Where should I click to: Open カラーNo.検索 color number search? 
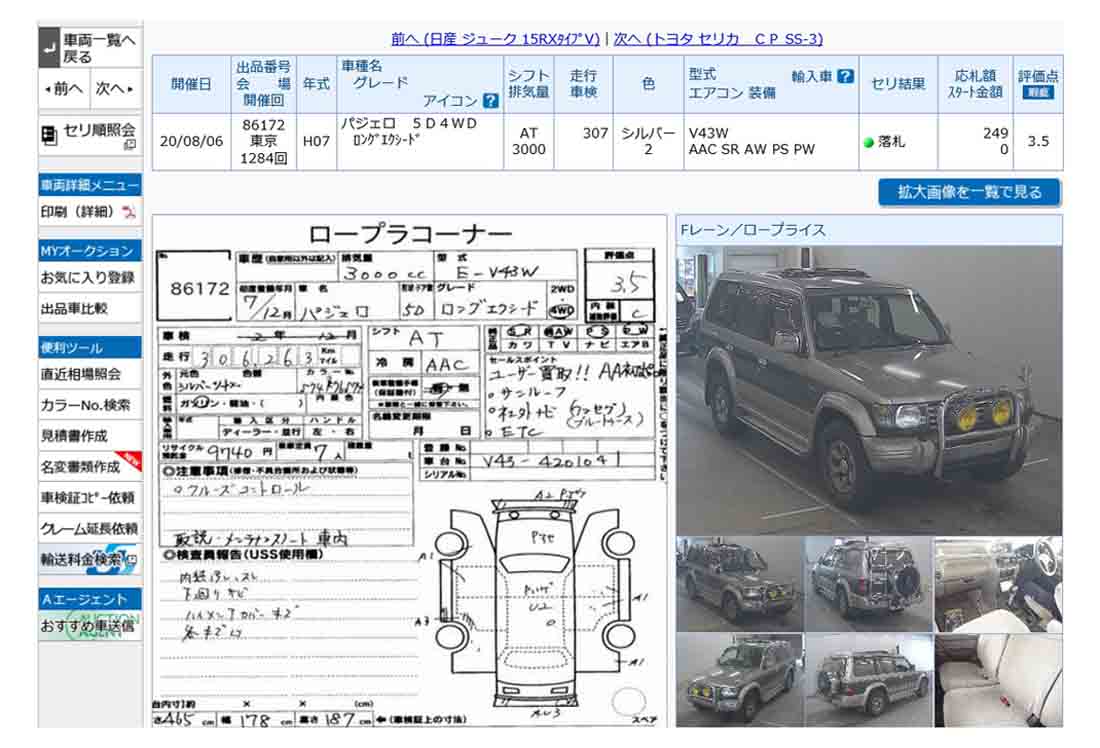click(90, 406)
